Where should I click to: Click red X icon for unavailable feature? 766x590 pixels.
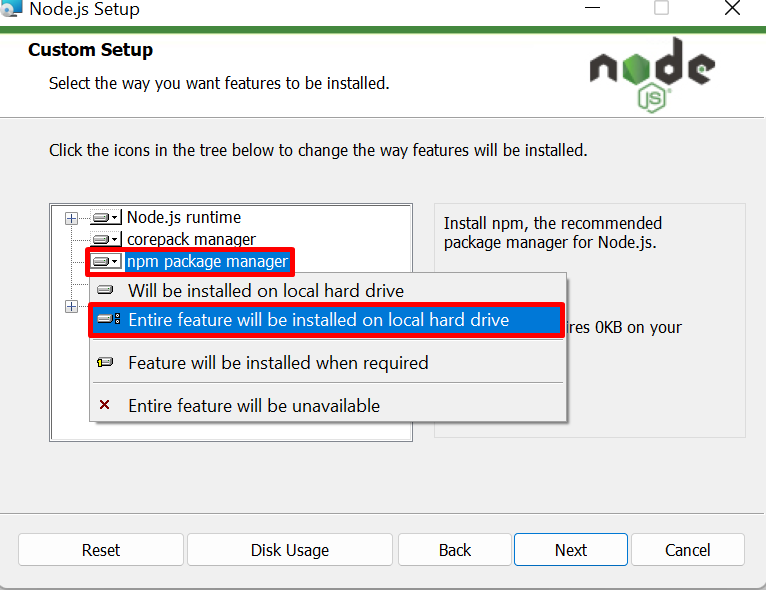click(x=105, y=405)
